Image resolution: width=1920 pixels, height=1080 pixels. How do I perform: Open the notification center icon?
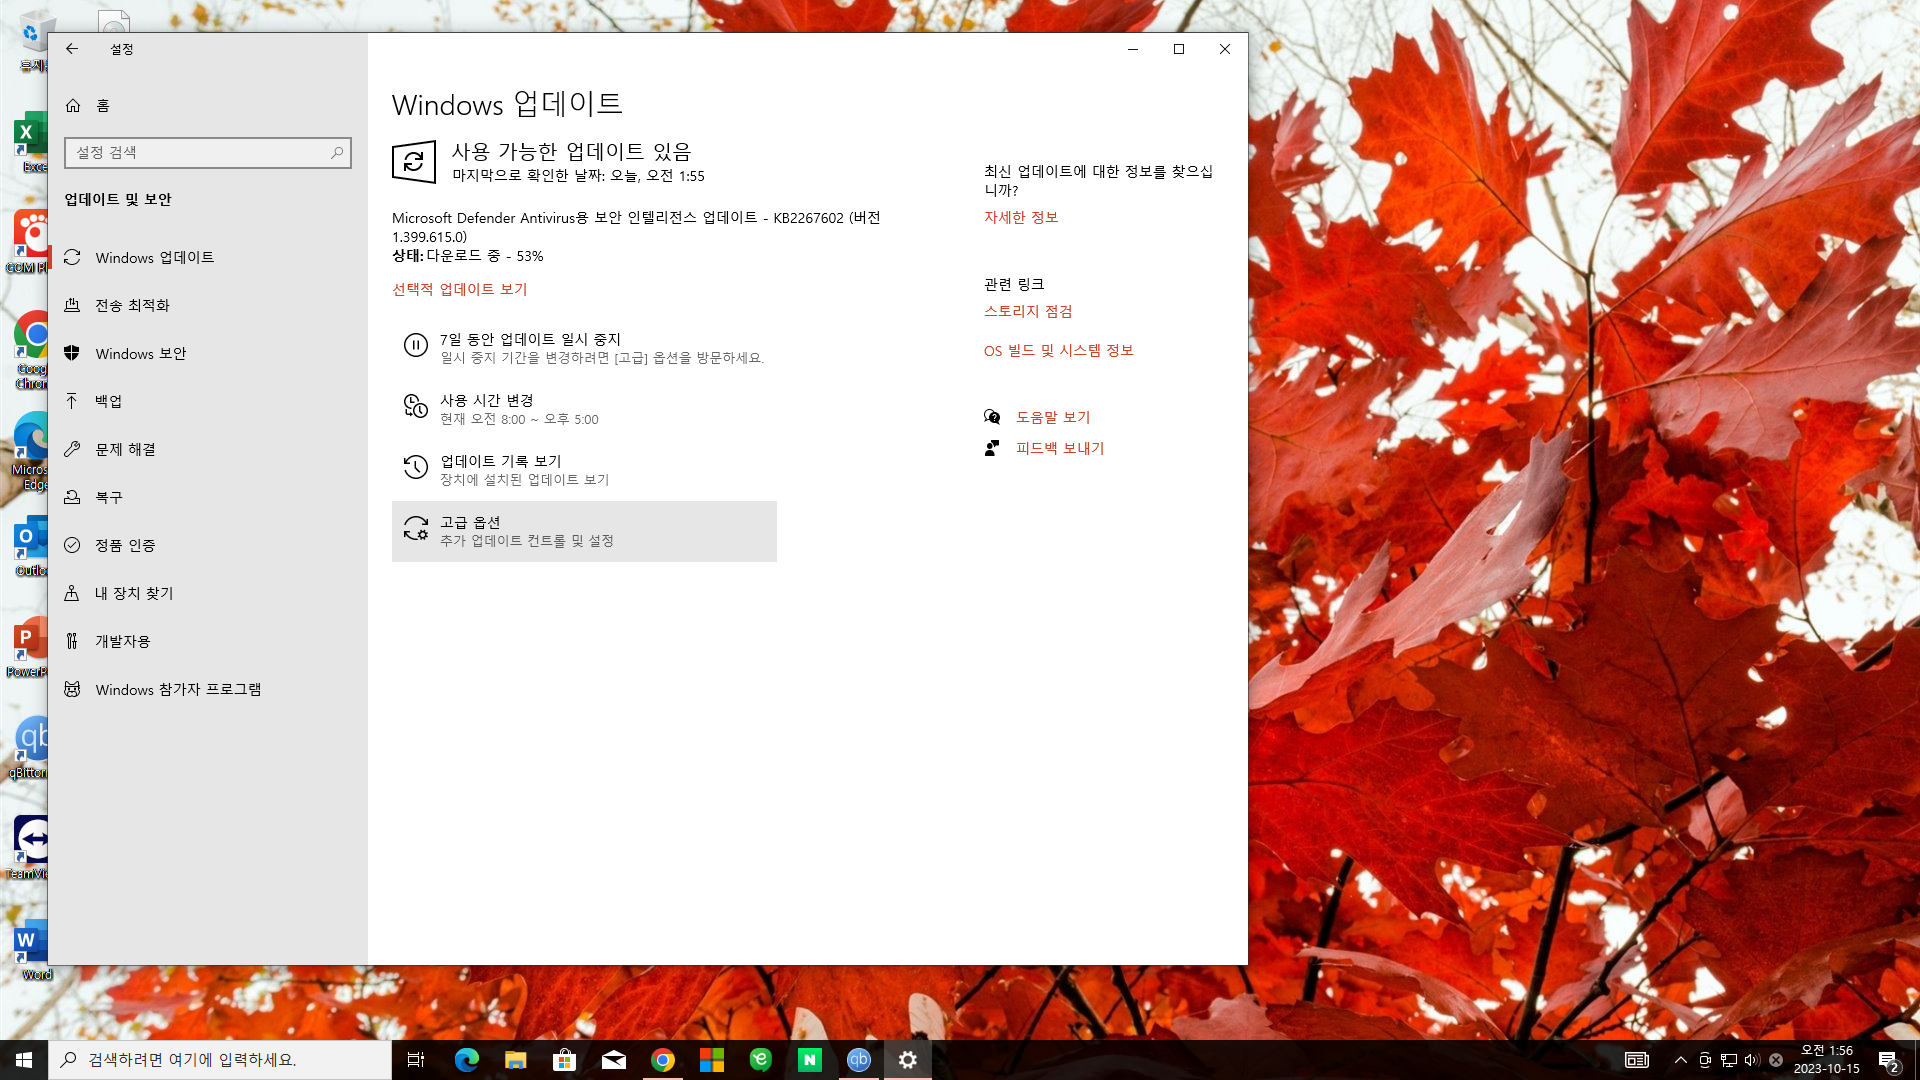click(1888, 1060)
